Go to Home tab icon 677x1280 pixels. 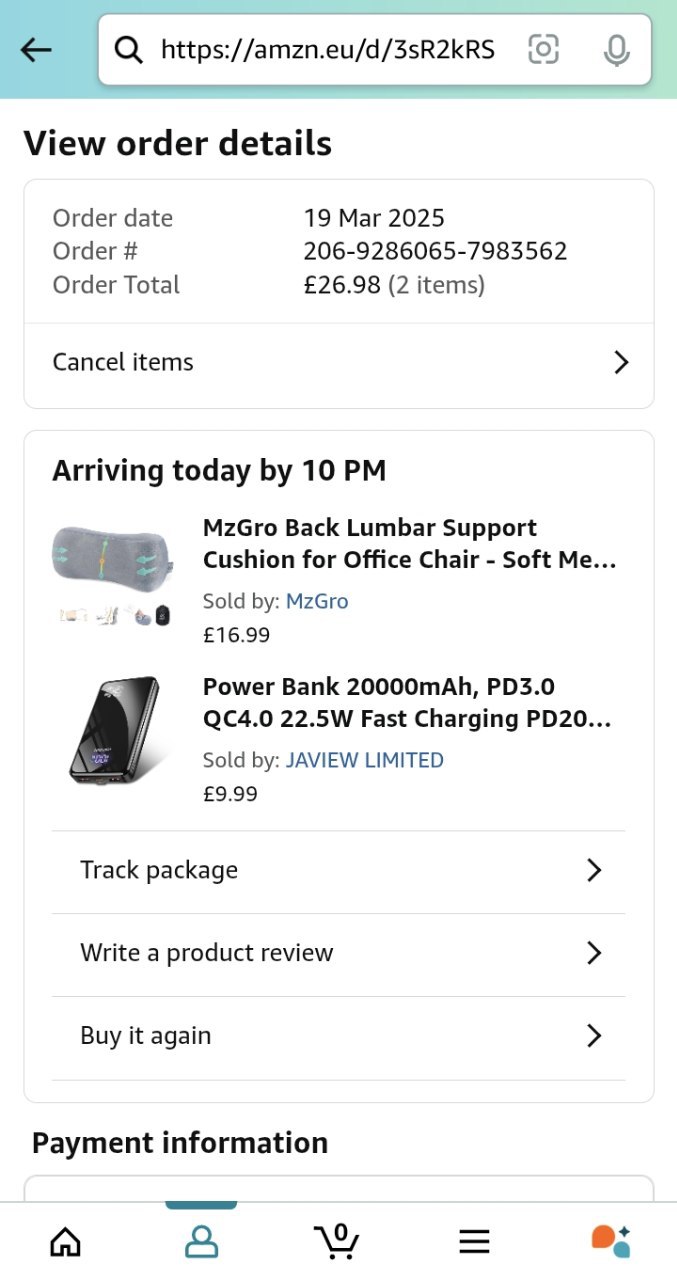(x=65, y=1242)
